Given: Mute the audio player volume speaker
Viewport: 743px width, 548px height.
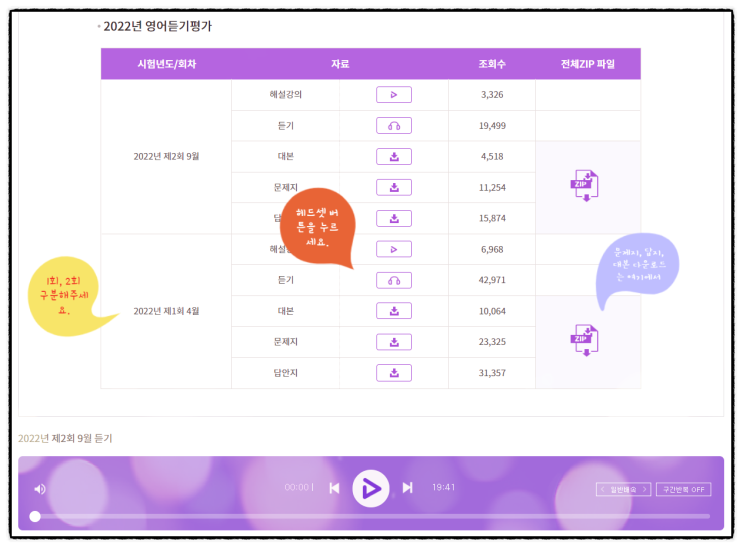Looking at the screenshot, I should click(40, 489).
